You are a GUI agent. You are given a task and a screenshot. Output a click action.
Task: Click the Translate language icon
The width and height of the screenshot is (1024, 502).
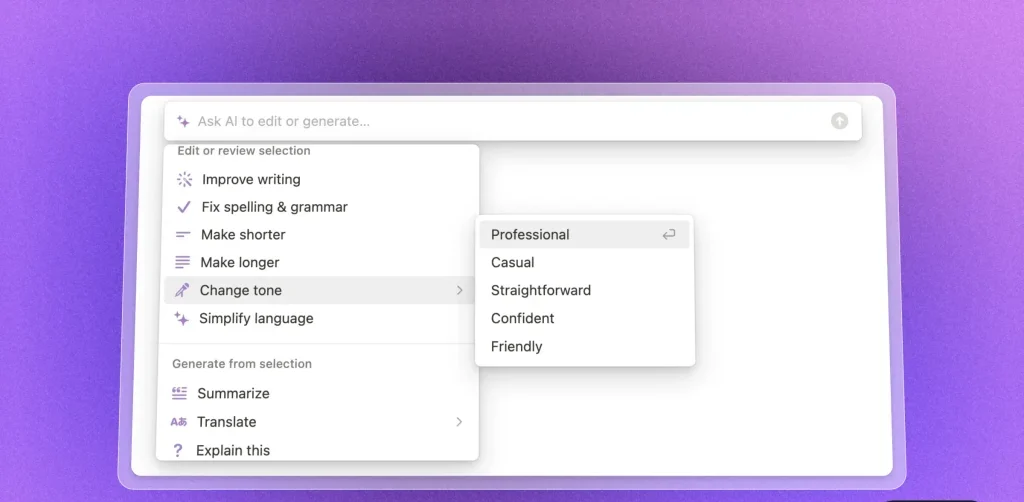pos(179,422)
